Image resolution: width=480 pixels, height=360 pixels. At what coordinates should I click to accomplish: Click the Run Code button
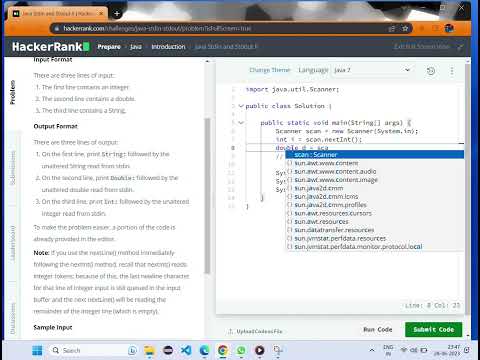tap(378, 329)
